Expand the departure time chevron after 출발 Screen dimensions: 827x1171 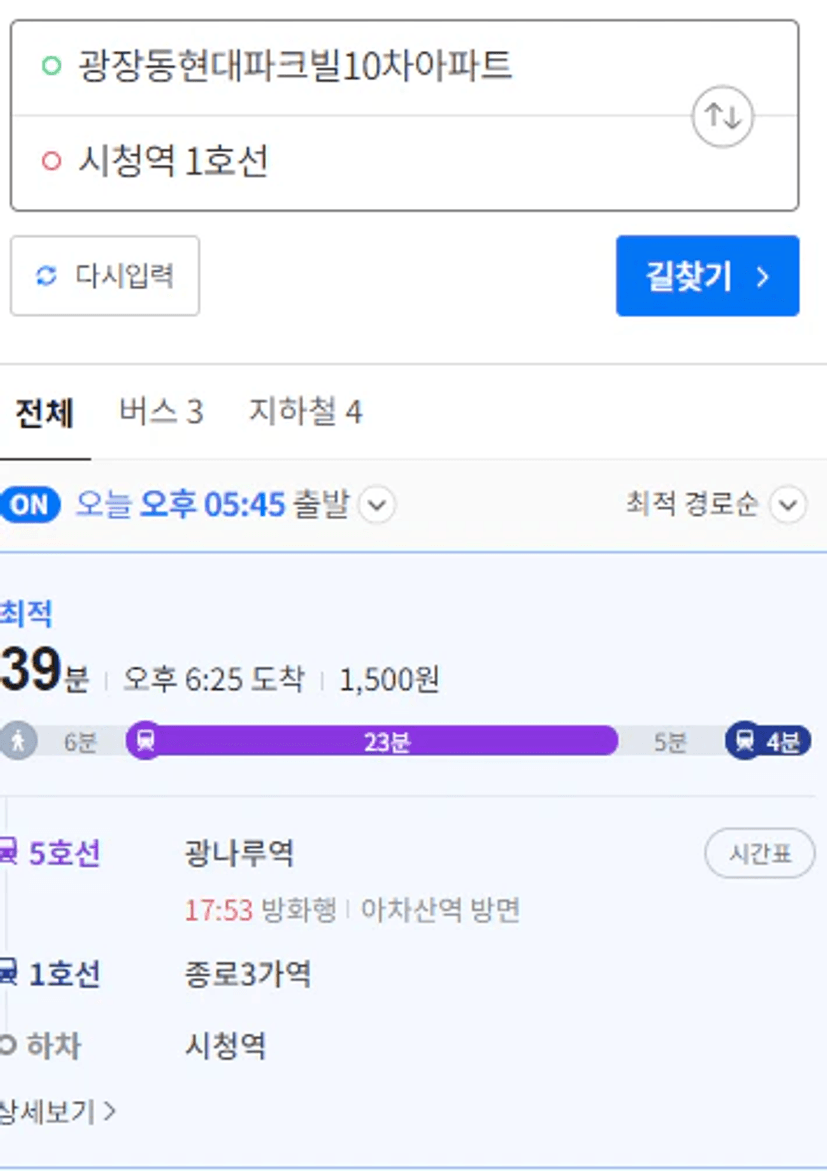377,506
